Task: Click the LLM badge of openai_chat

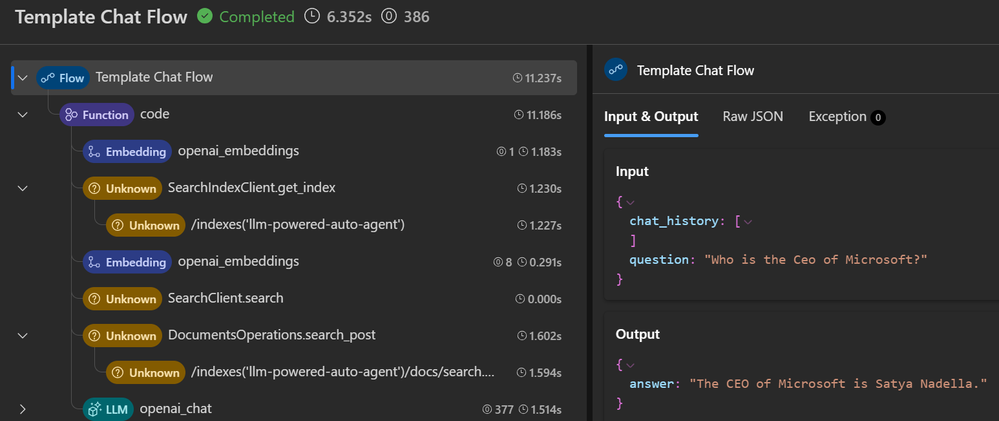Action: pyautogui.click(x=108, y=409)
